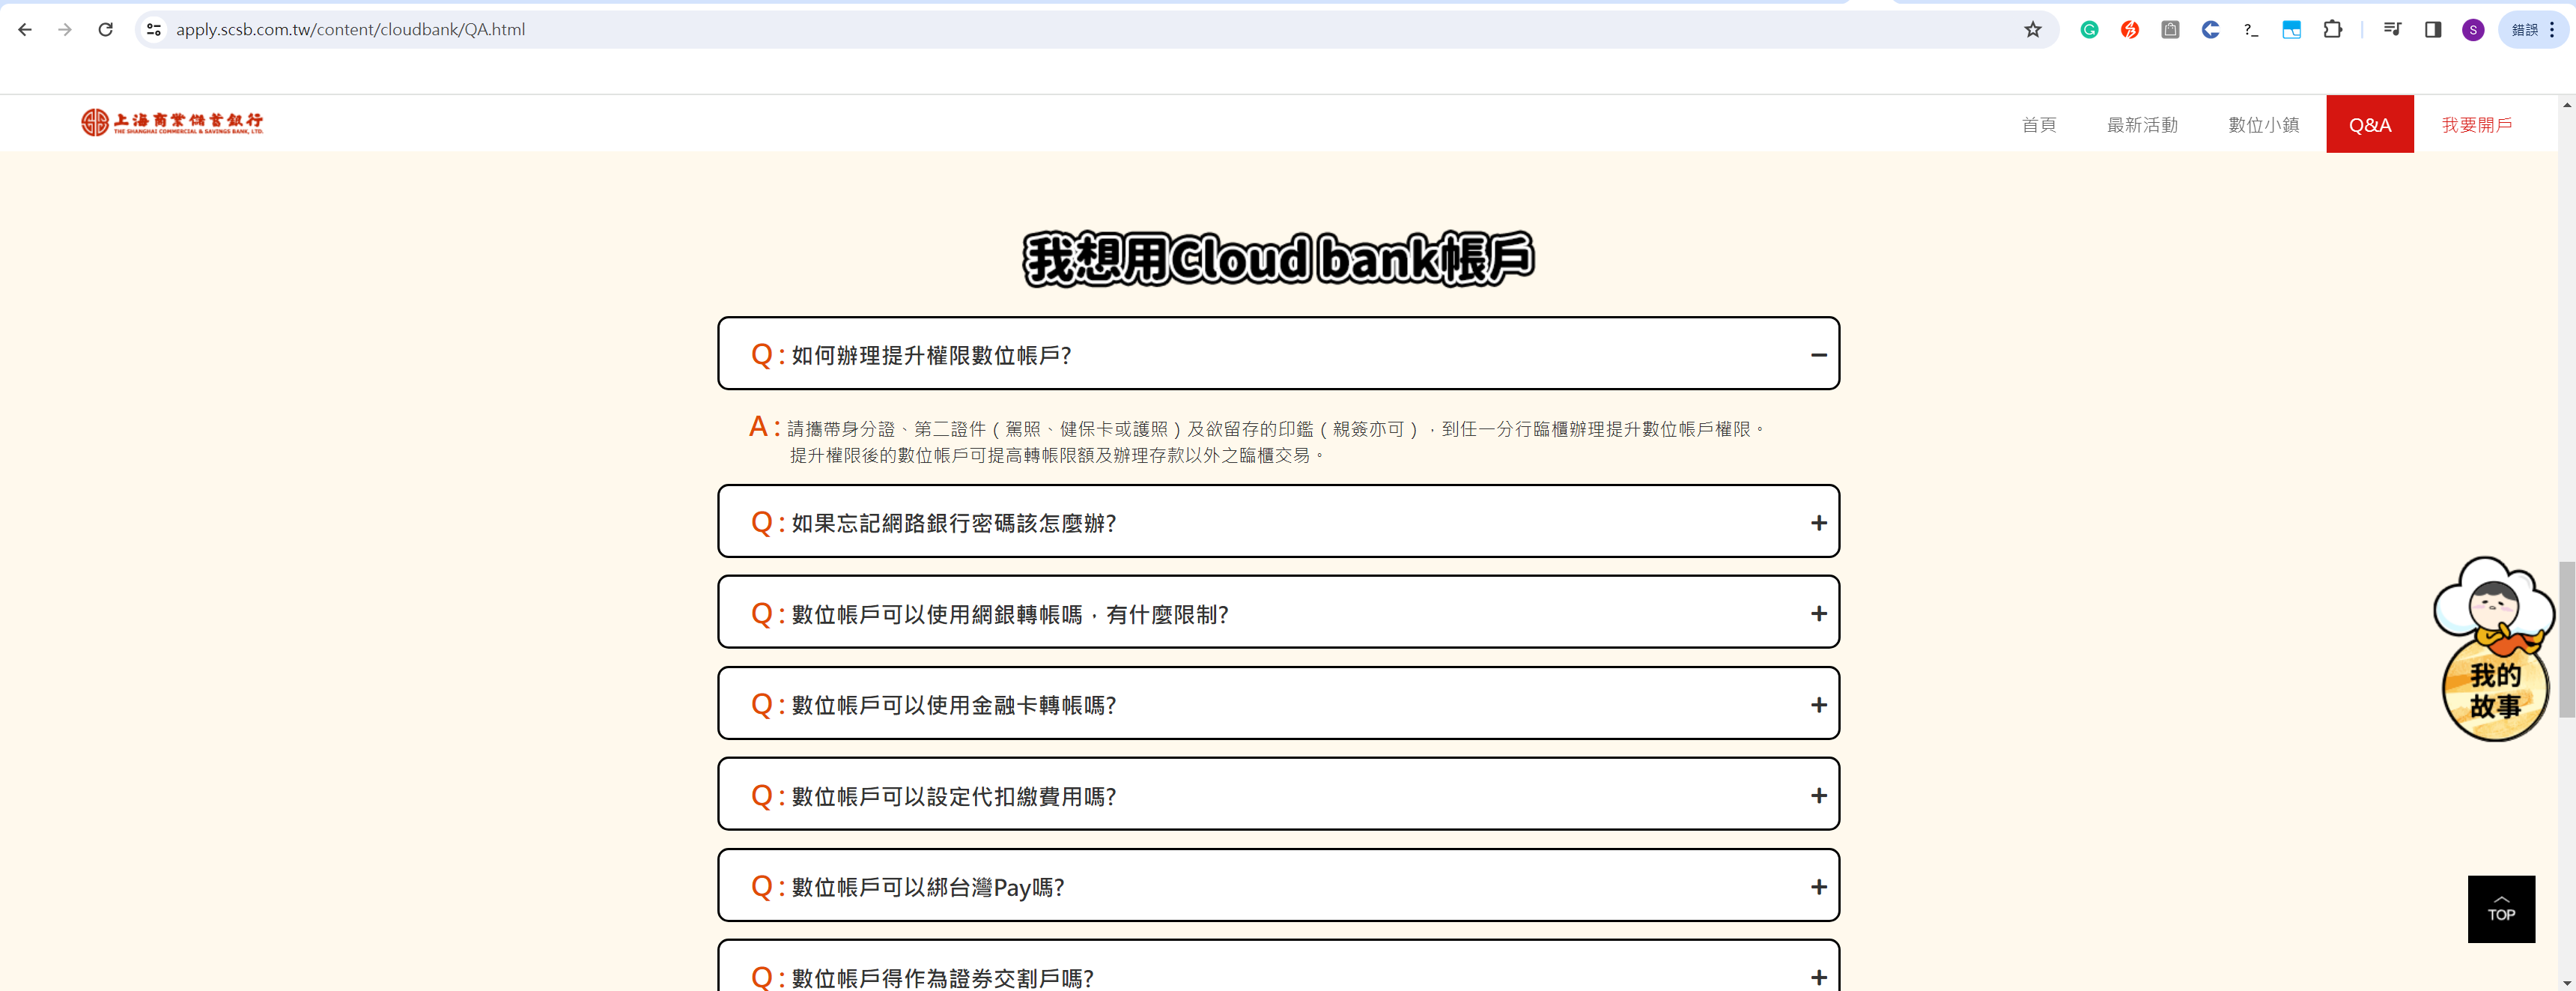
Task: Toggle the browser side panel icon
Action: pyautogui.click(x=2433, y=30)
